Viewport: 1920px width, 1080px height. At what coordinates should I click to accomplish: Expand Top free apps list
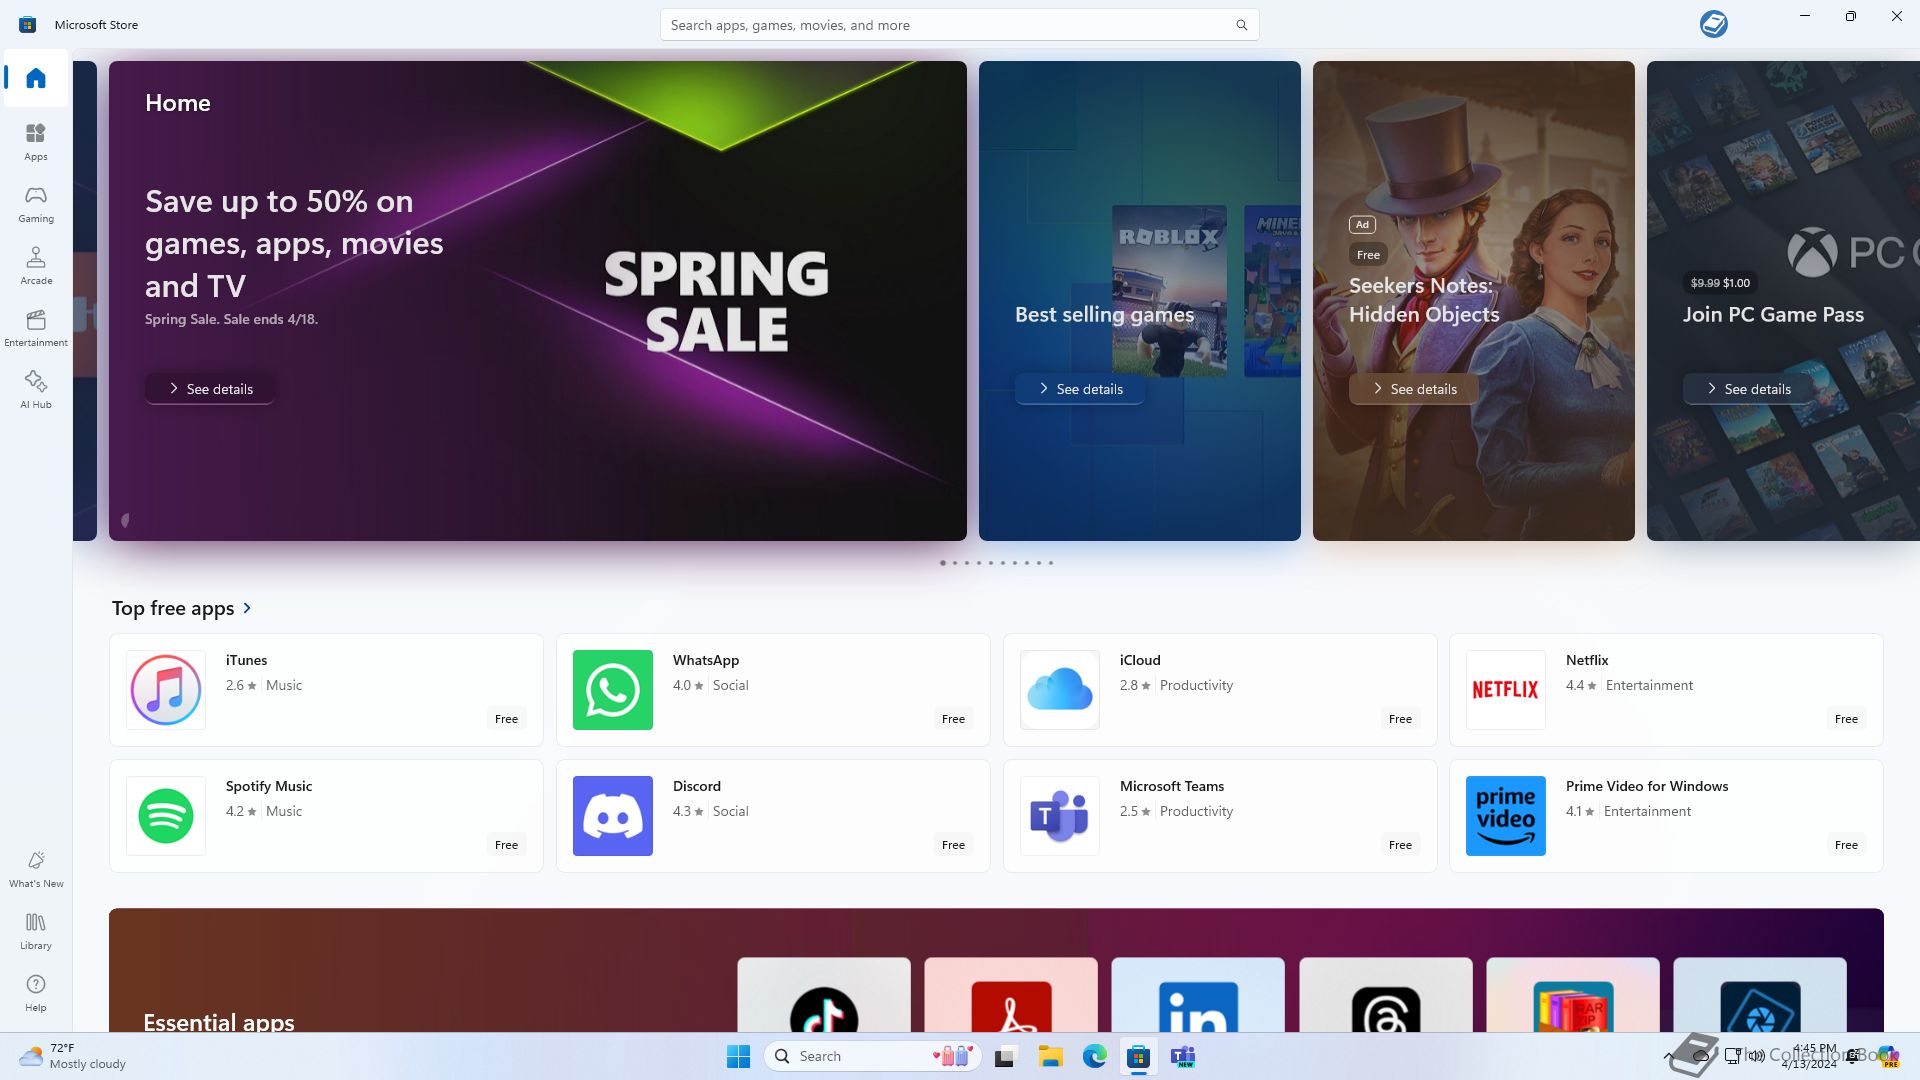pyautogui.click(x=248, y=608)
